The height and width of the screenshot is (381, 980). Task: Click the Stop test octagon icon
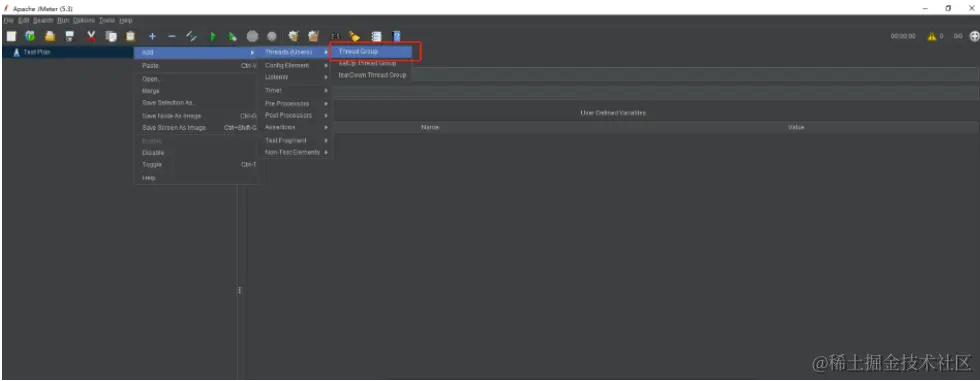pyautogui.click(x=252, y=36)
